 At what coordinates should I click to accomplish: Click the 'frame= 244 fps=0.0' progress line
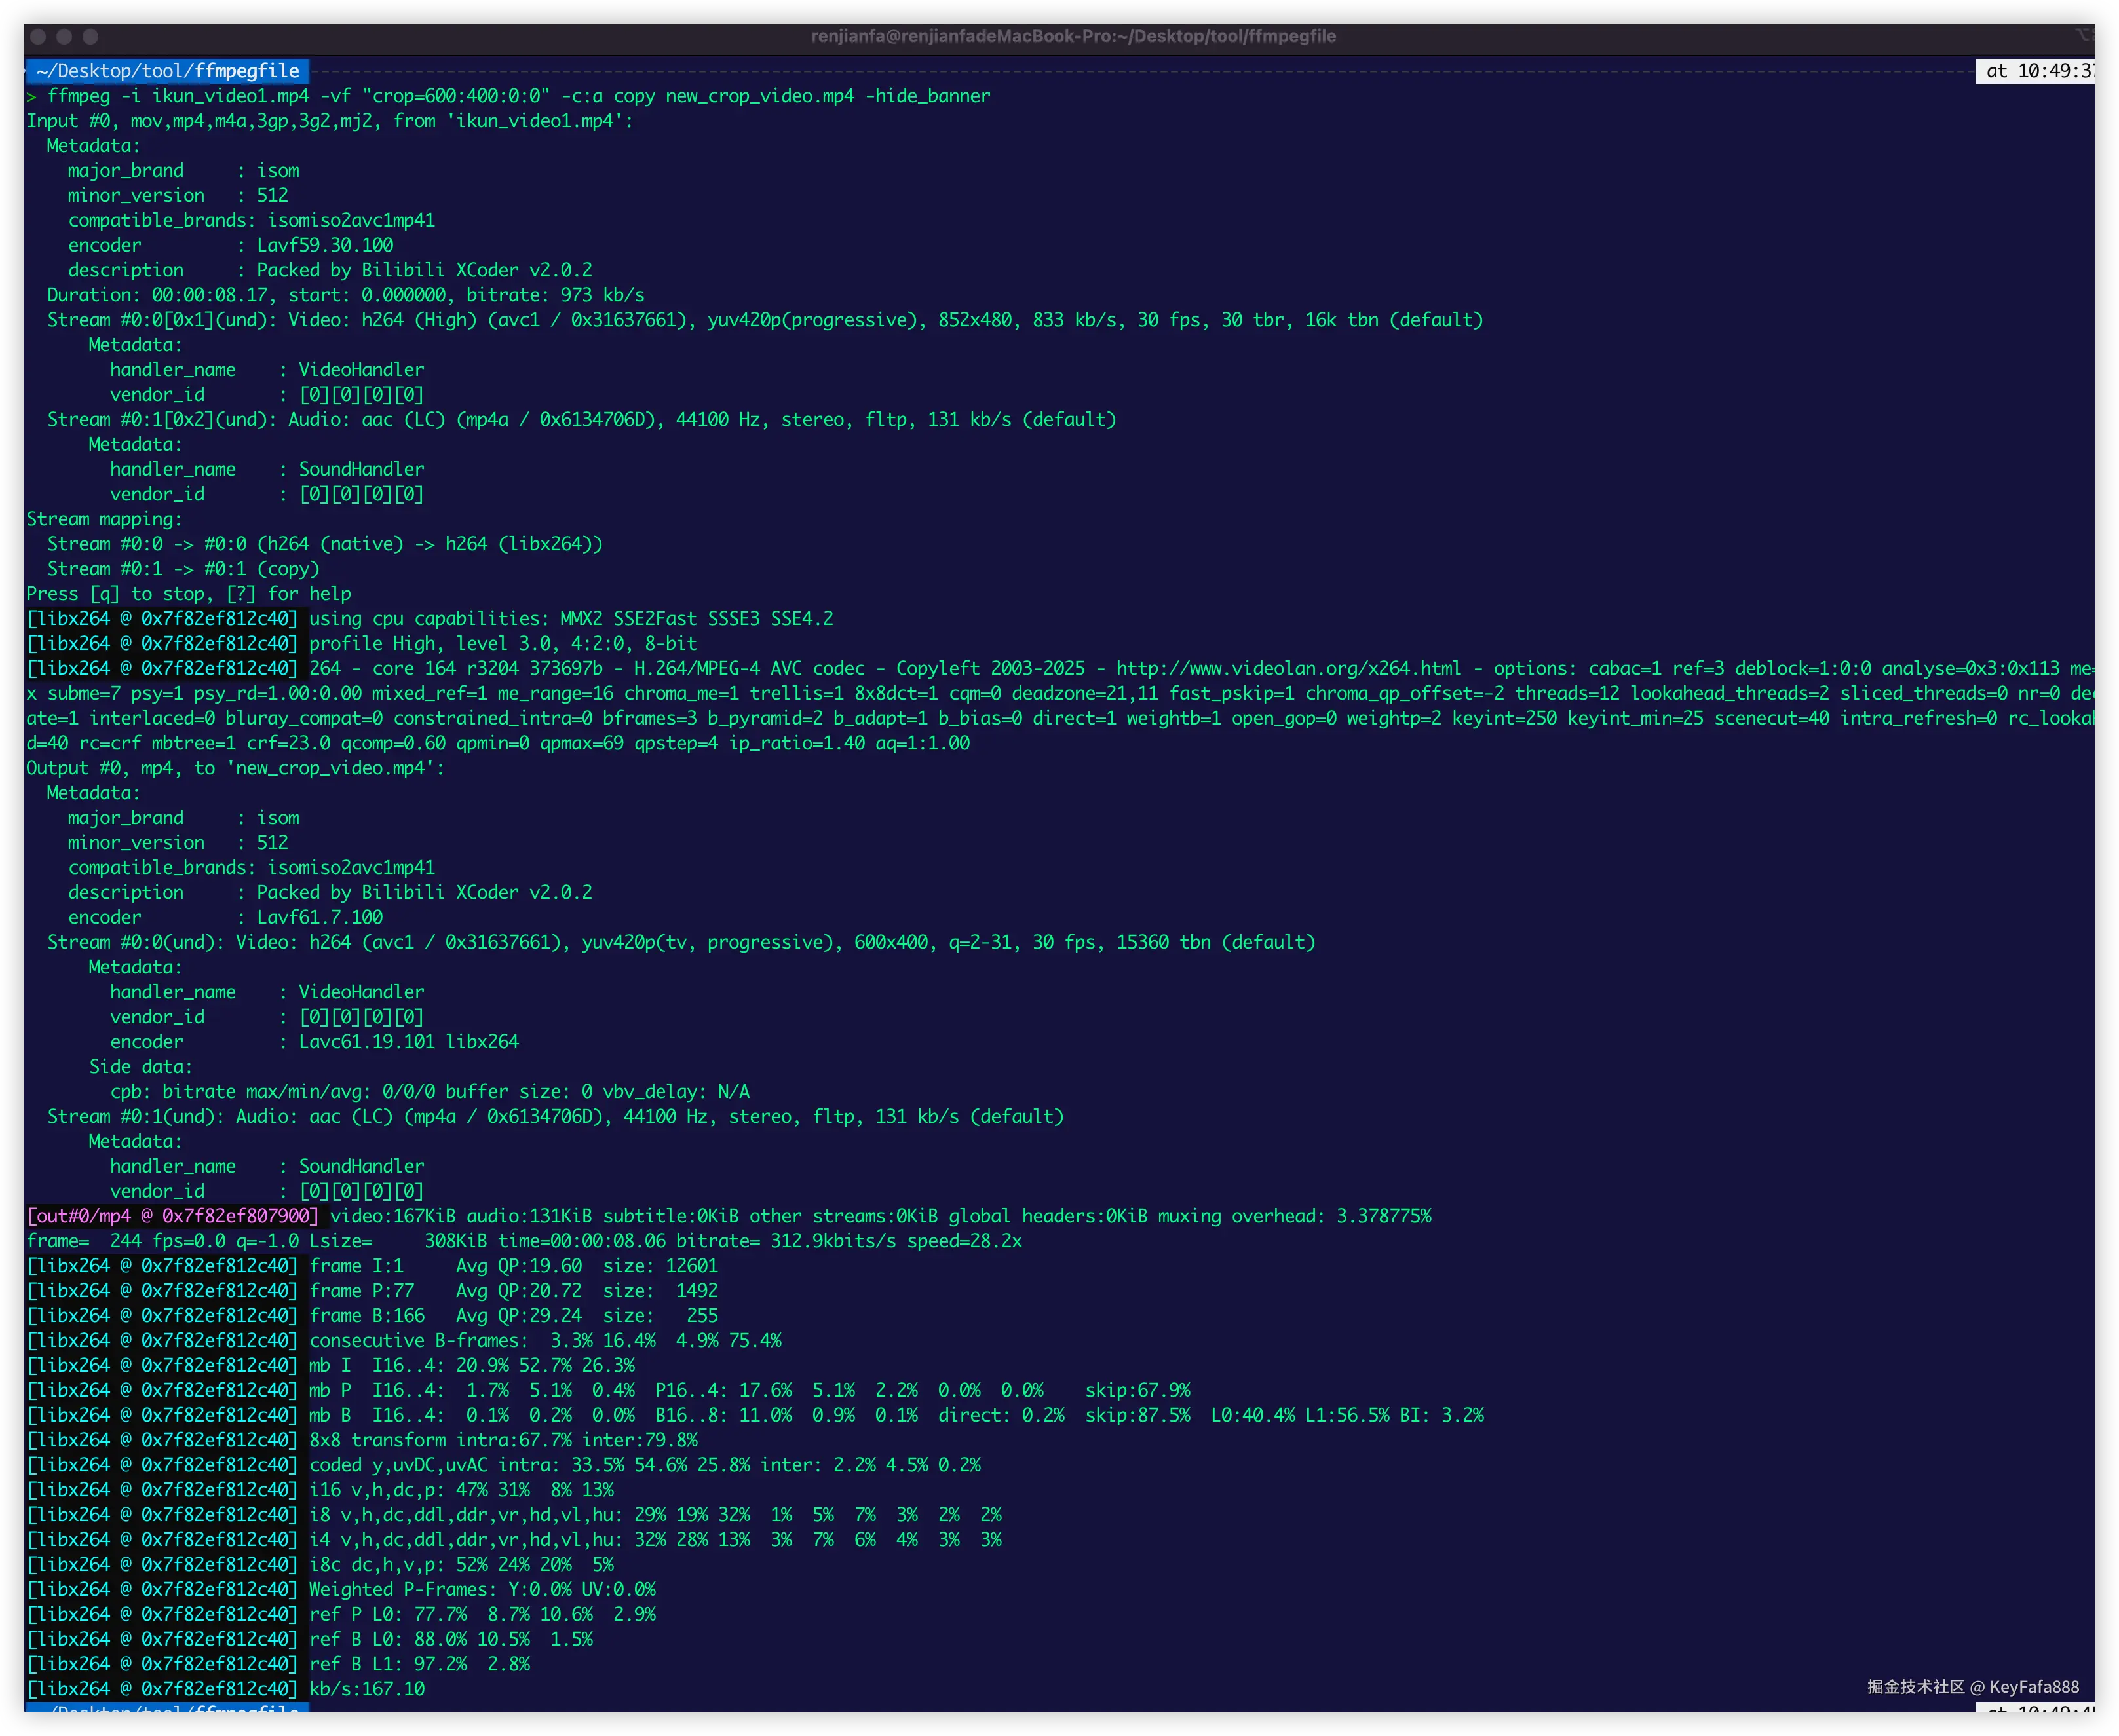523,1241
